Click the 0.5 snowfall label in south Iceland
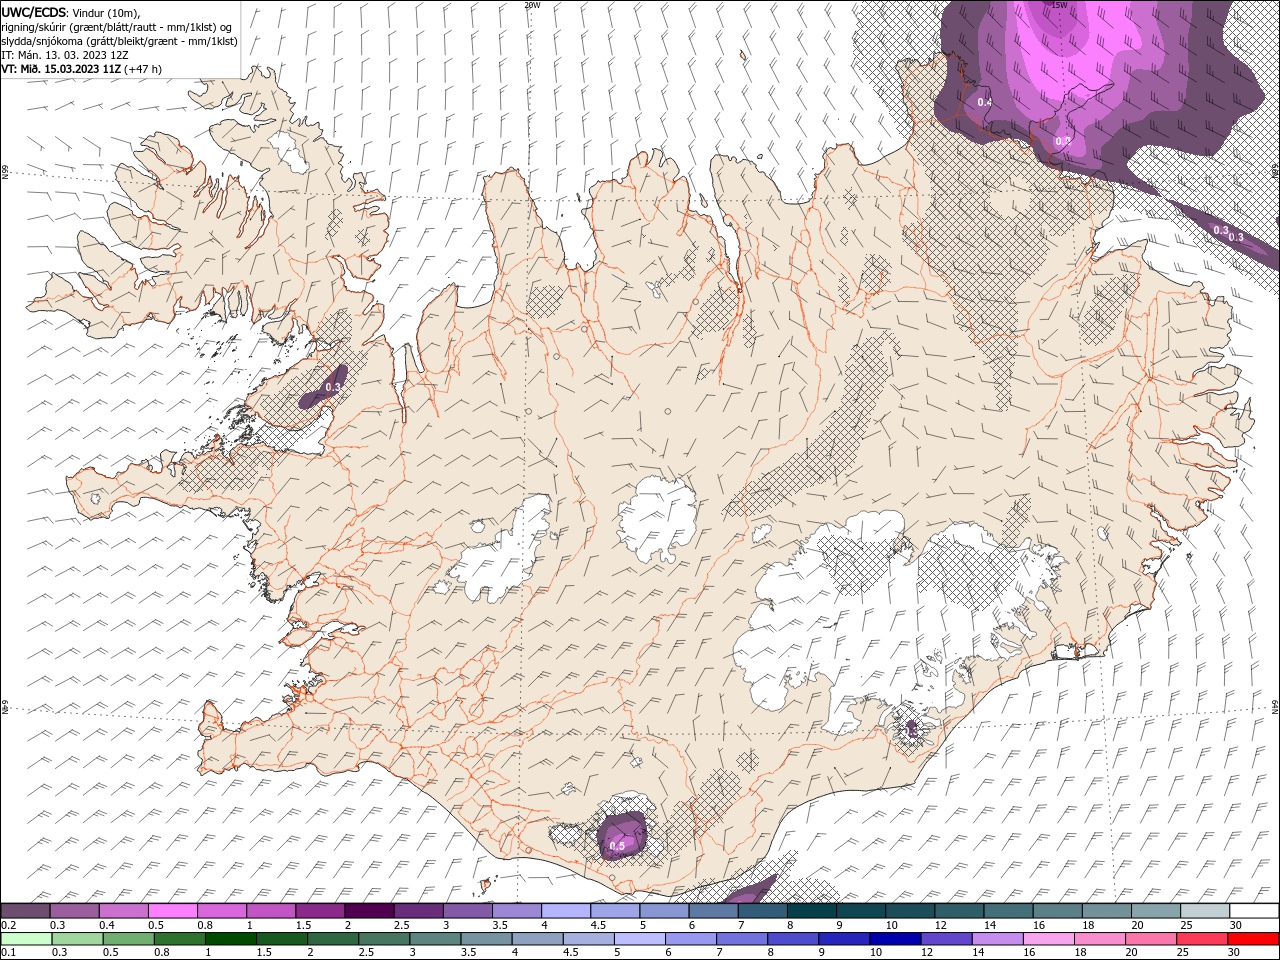Screen dimensions: 1280x960 (617, 846)
